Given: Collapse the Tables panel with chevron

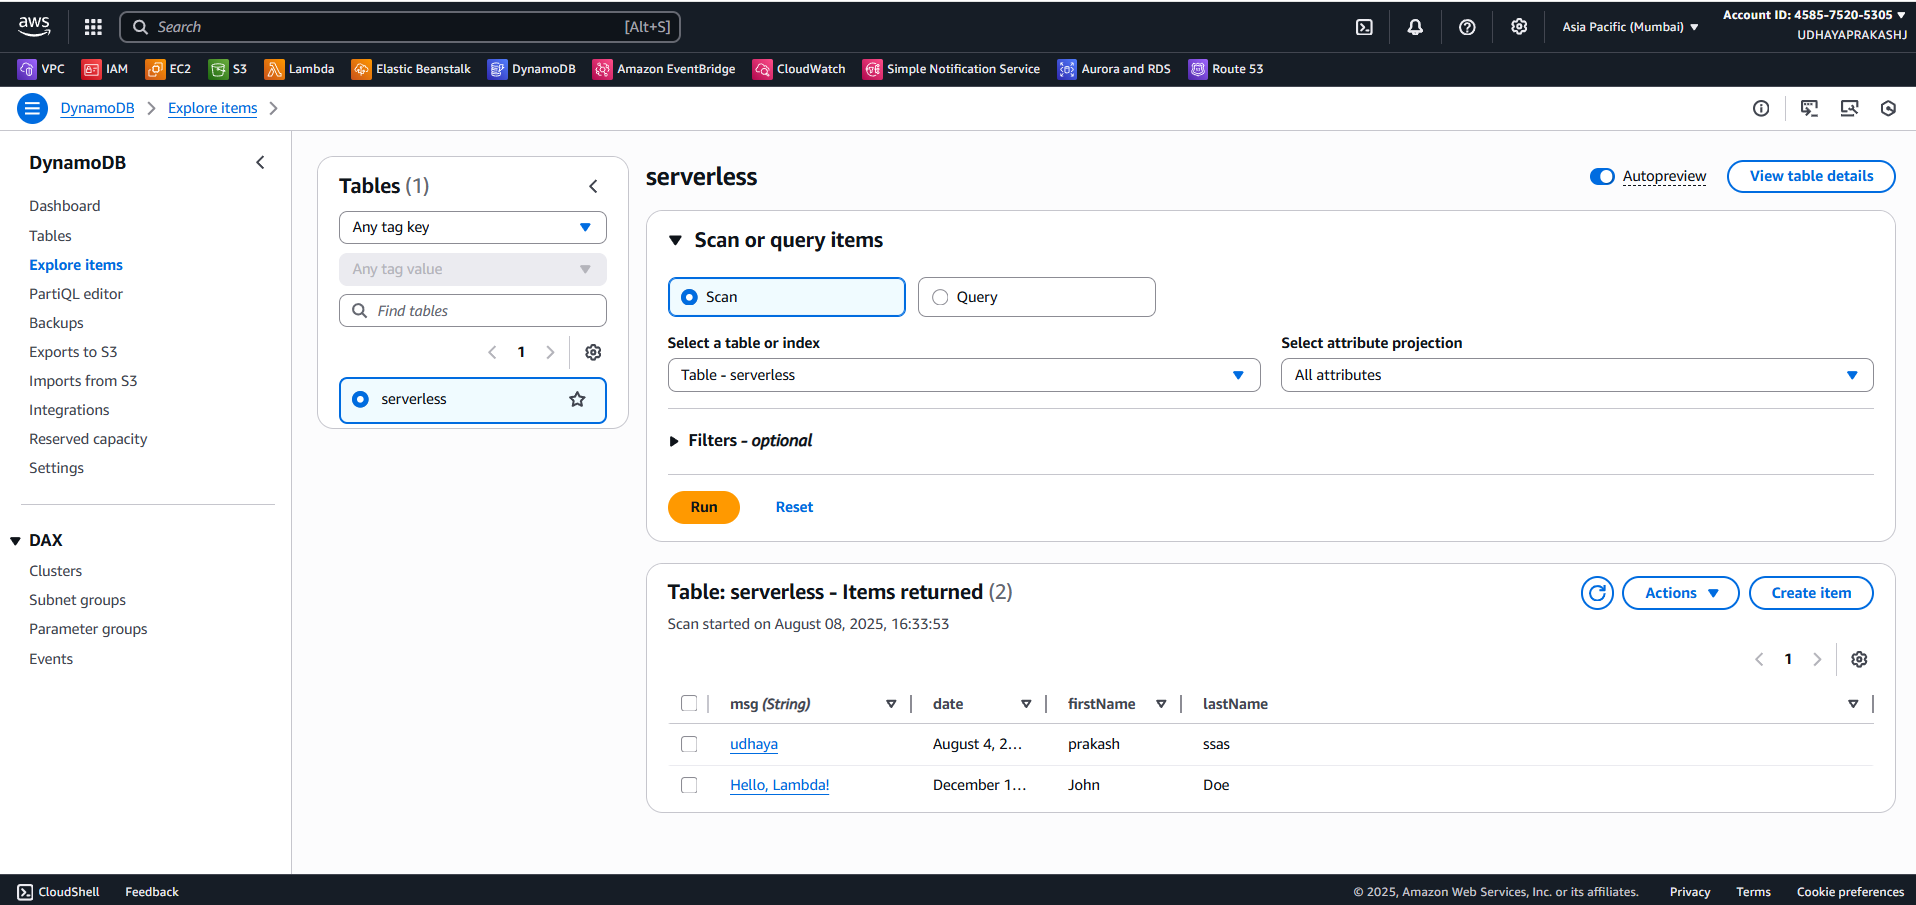Looking at the screenshot, I should pos(593,186).
